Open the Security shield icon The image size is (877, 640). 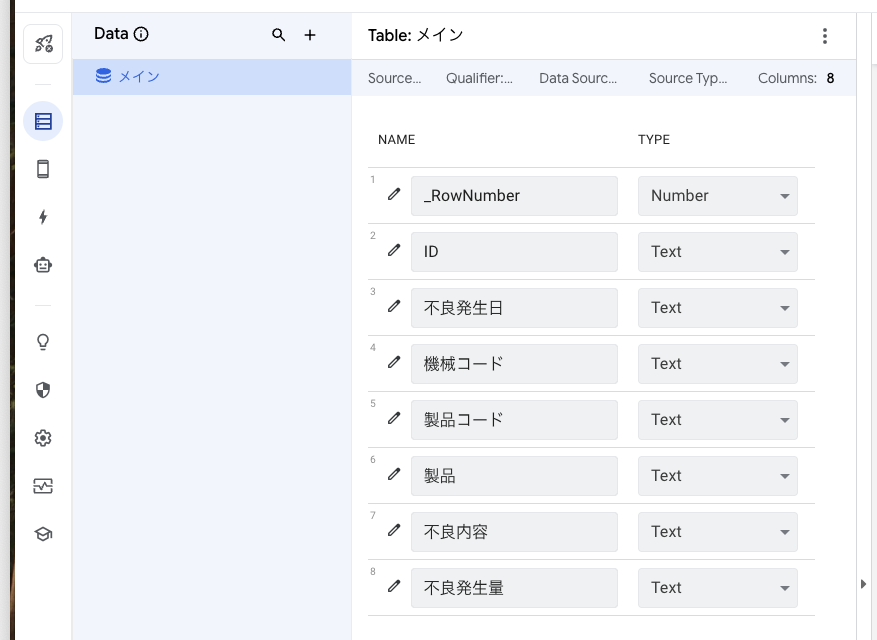pos(43,390)
